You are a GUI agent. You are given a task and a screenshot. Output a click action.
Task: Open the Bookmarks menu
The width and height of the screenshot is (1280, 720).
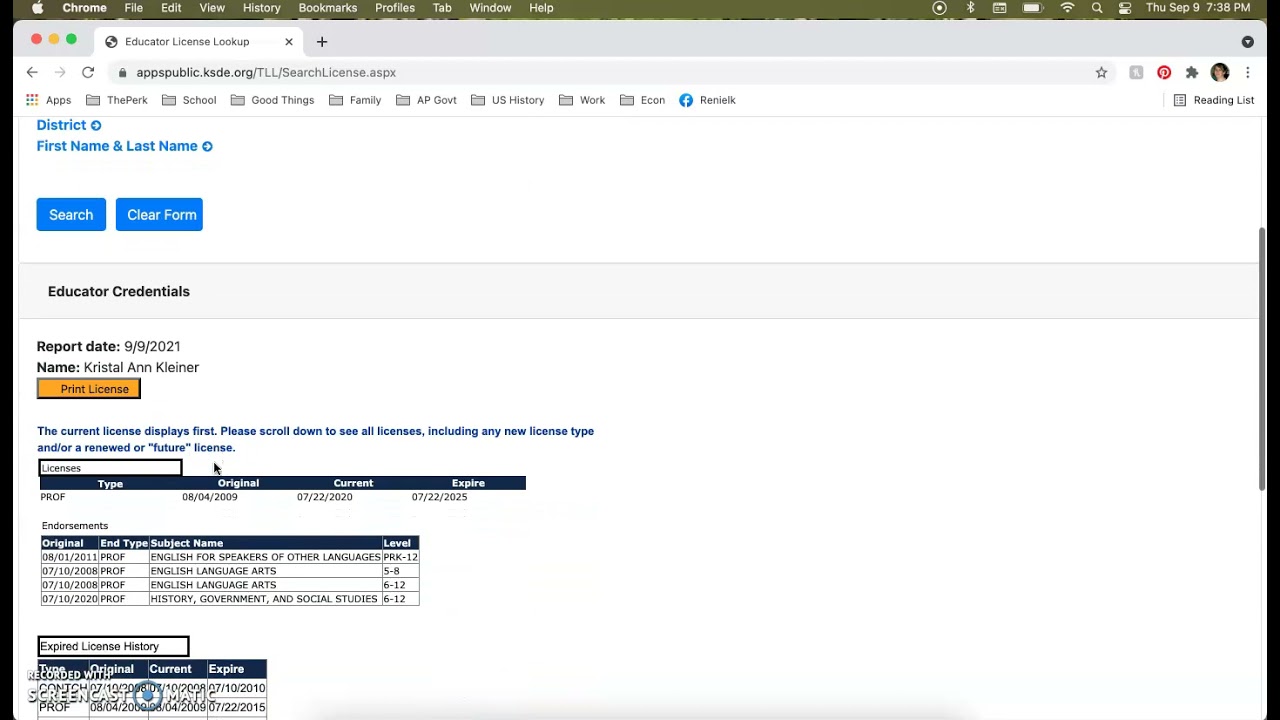(x=328, y=8)
